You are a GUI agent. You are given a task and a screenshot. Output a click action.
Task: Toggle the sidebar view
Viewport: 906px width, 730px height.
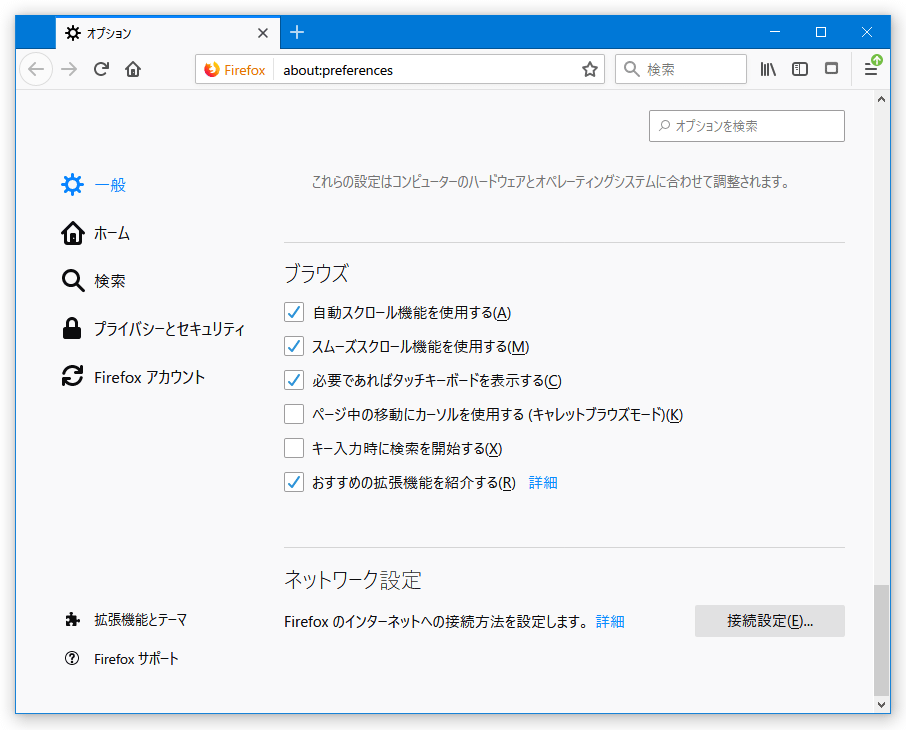coord(799,69)
